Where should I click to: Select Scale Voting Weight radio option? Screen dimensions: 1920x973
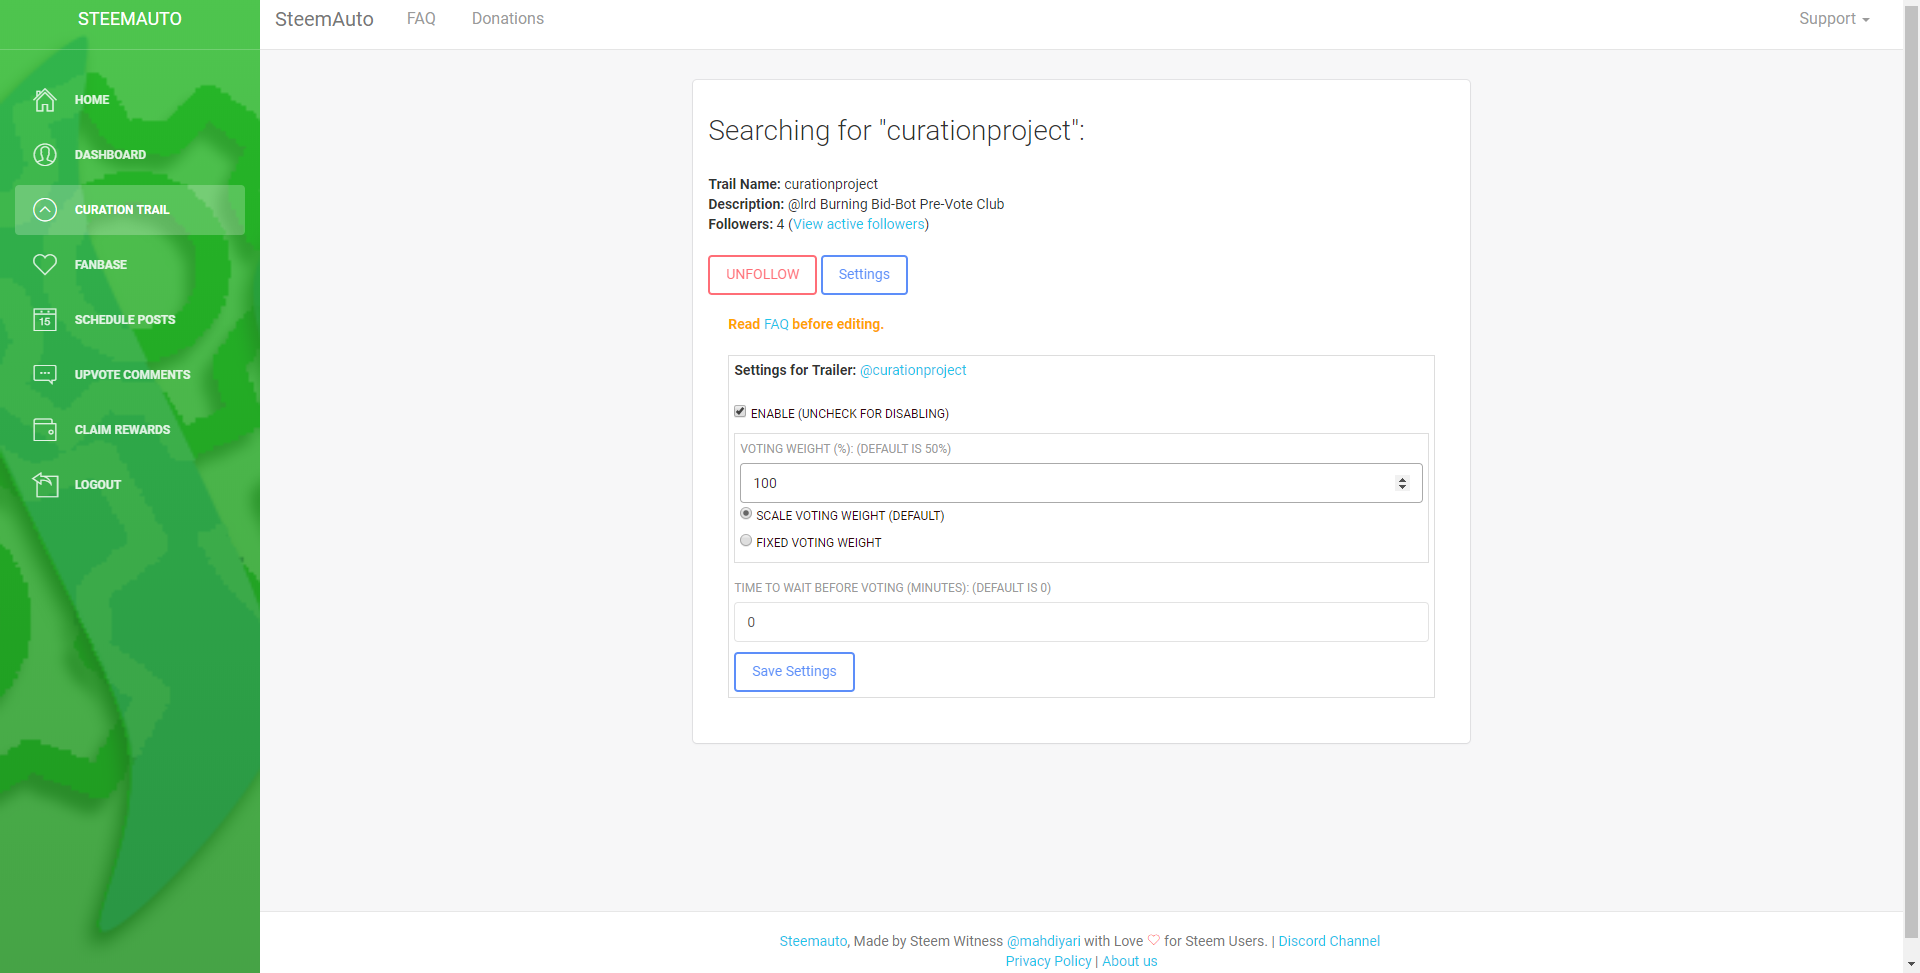pos(746,514)
